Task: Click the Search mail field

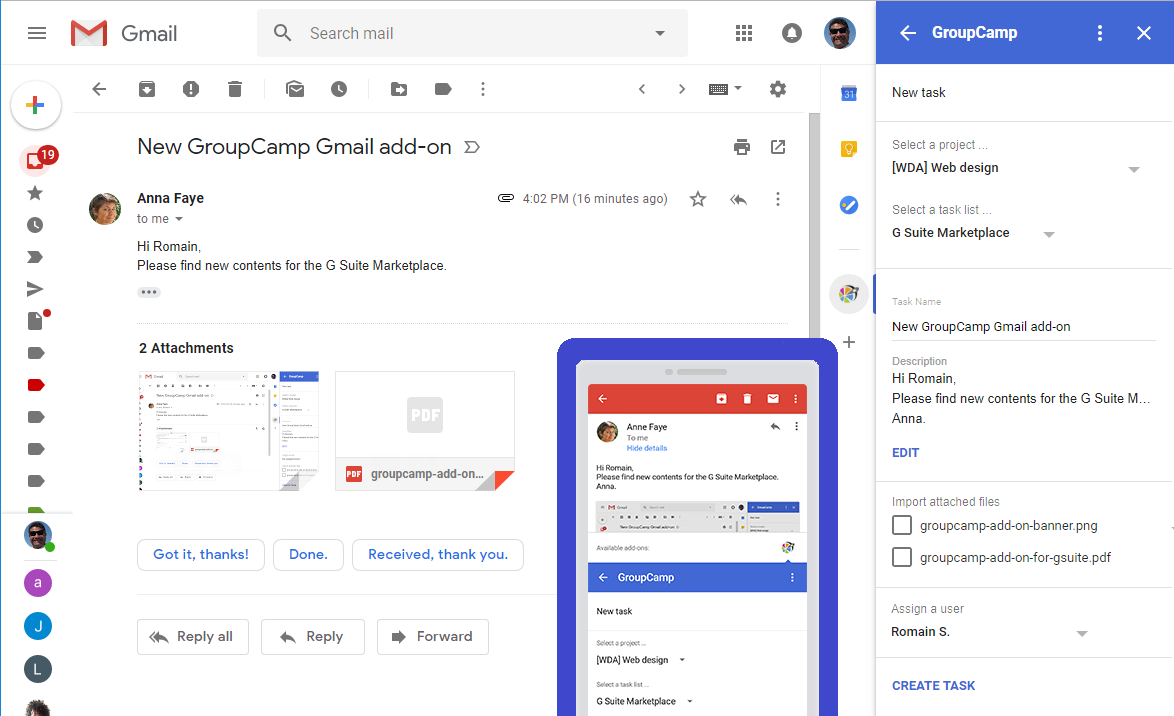Action: click(470, 33)
